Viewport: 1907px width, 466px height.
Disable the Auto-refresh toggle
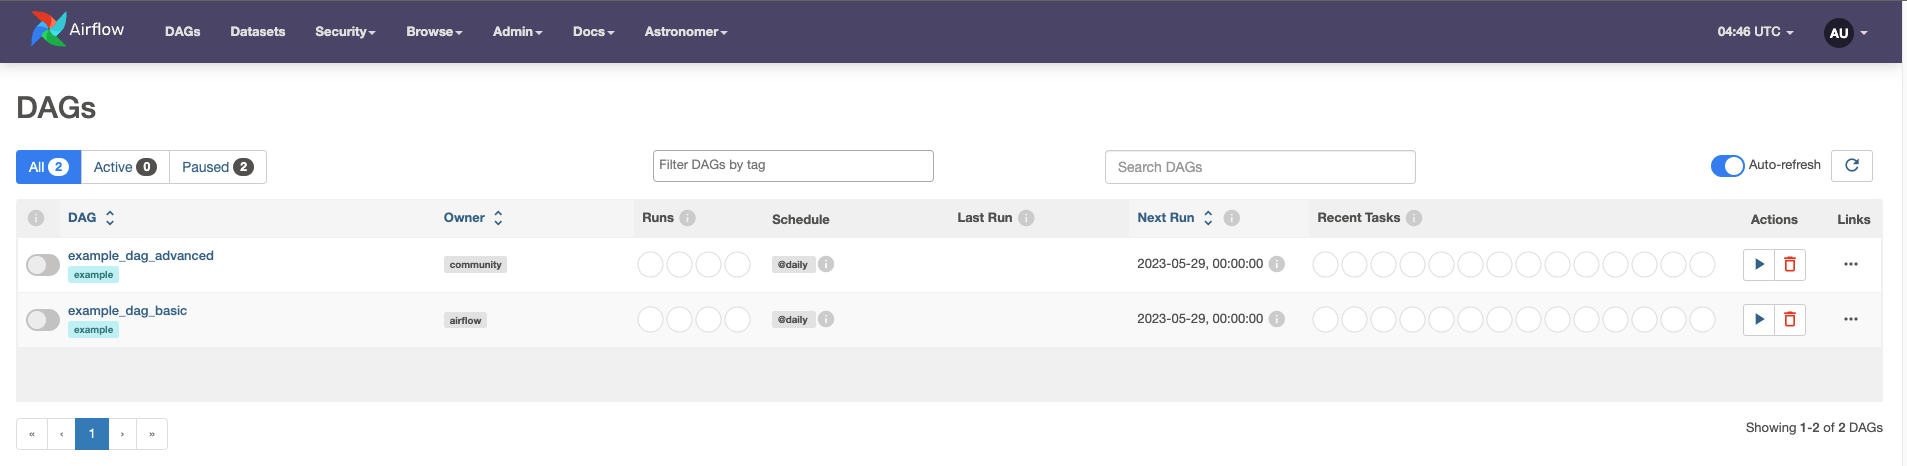(x=1727, y=166)
